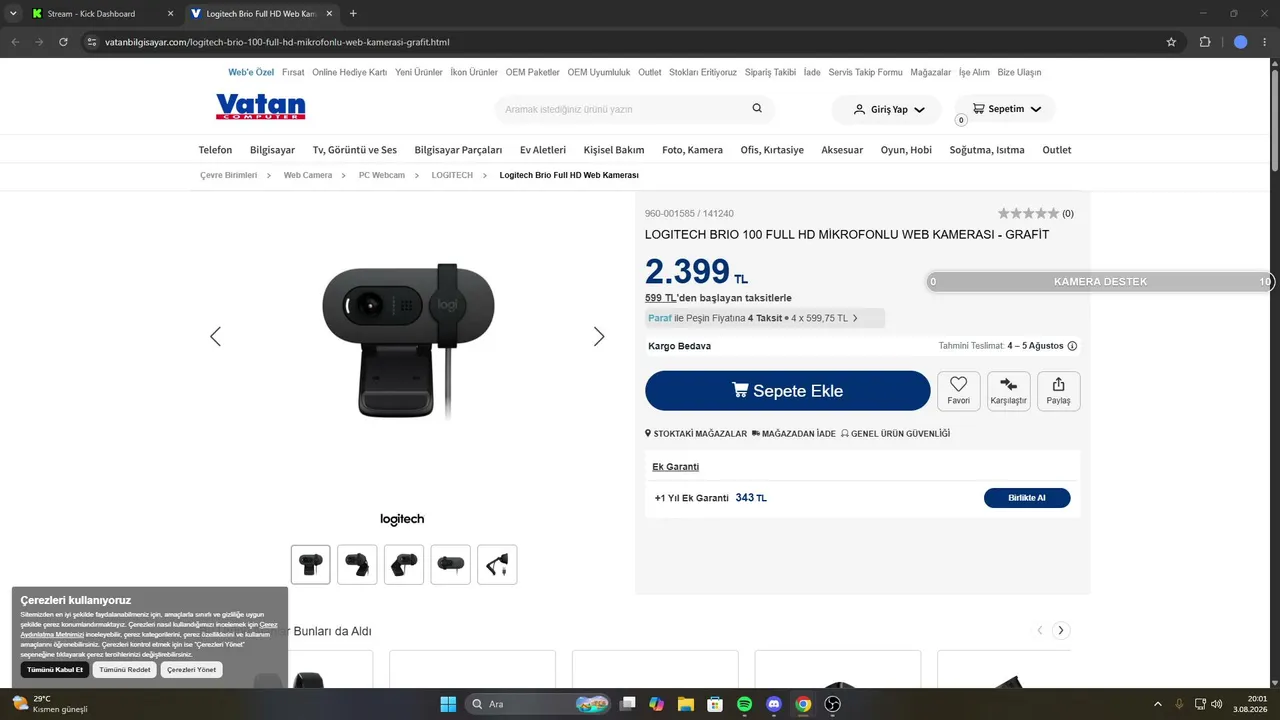Open GENEL ÜRÜN GÜVENLİĞİ link
This screenshot has height=720, width=1280.
(895, 434)
